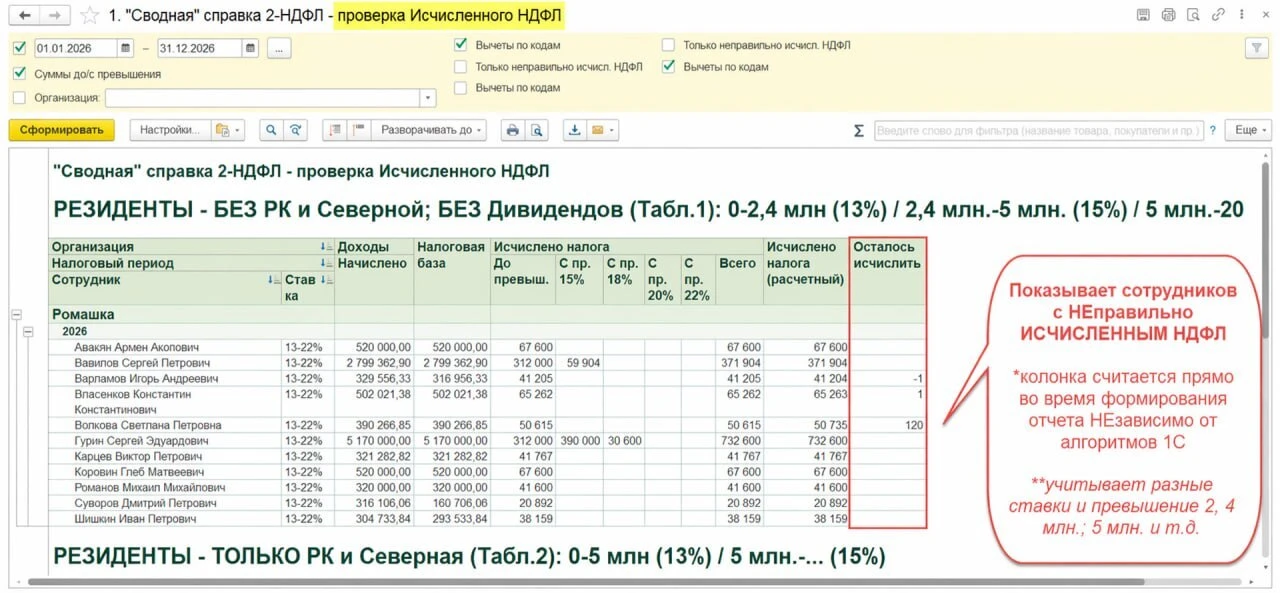The height and width of the screenshot is (593, 1280).
Task: Sort by Организация column arrow icon
Action: pyautogui.click(x=326, y=247)
